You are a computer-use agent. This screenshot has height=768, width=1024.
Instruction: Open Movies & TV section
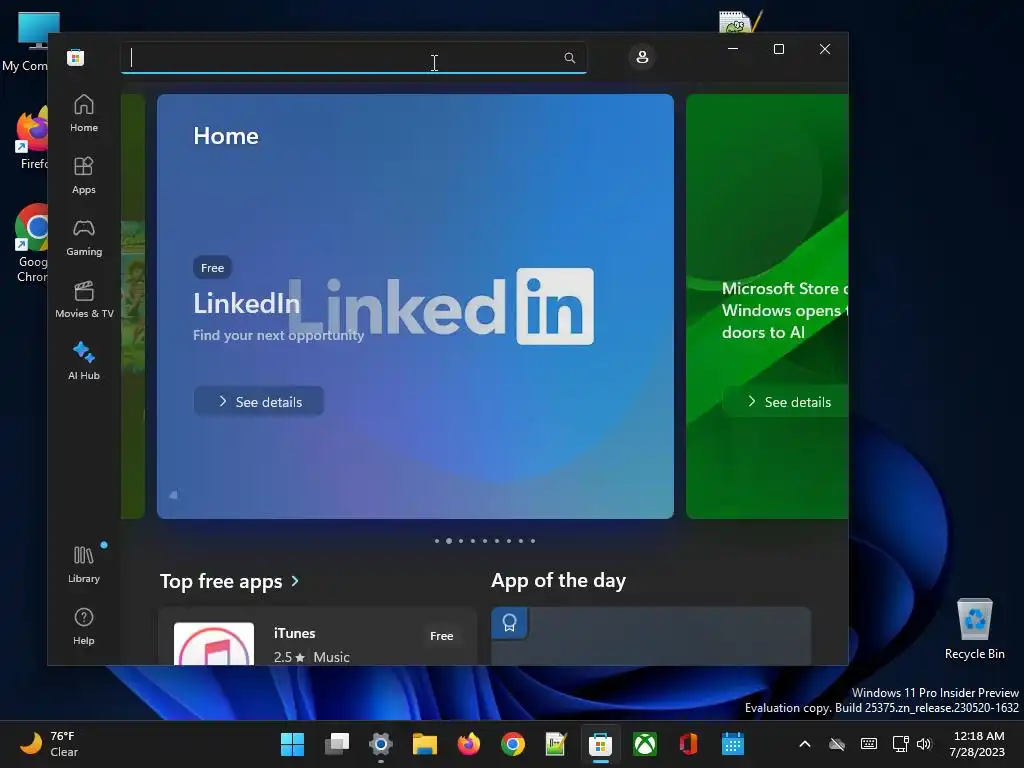[x=84, y=299]
